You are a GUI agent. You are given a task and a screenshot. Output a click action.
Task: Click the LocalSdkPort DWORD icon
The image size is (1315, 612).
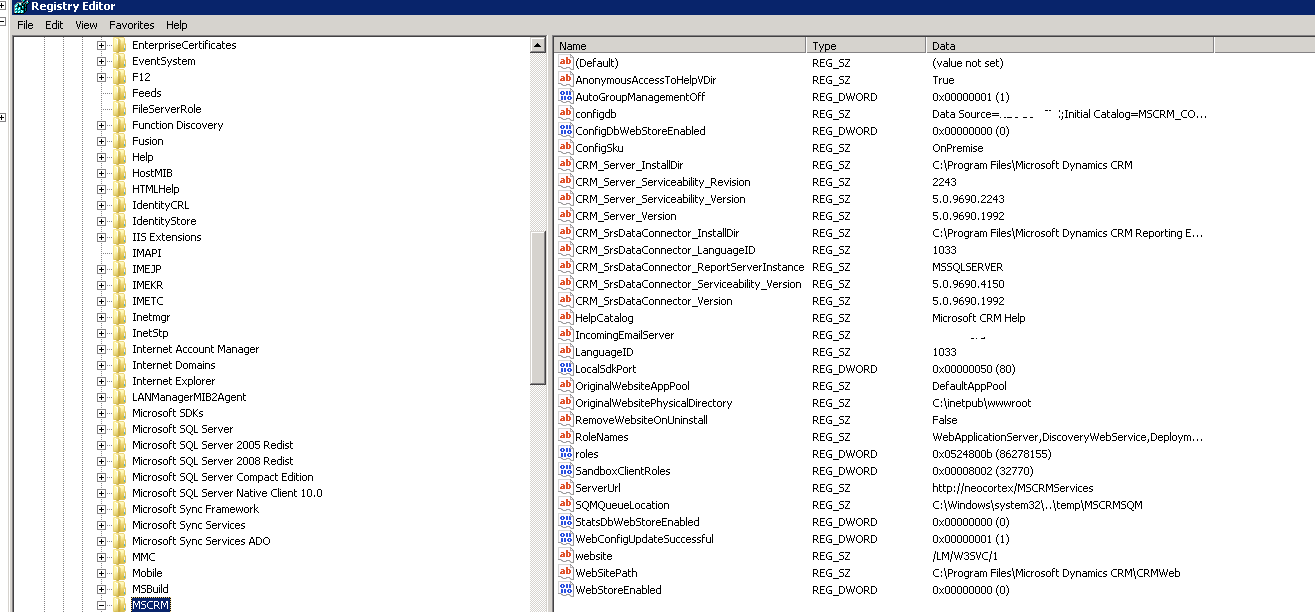click(x=565, y=369)
